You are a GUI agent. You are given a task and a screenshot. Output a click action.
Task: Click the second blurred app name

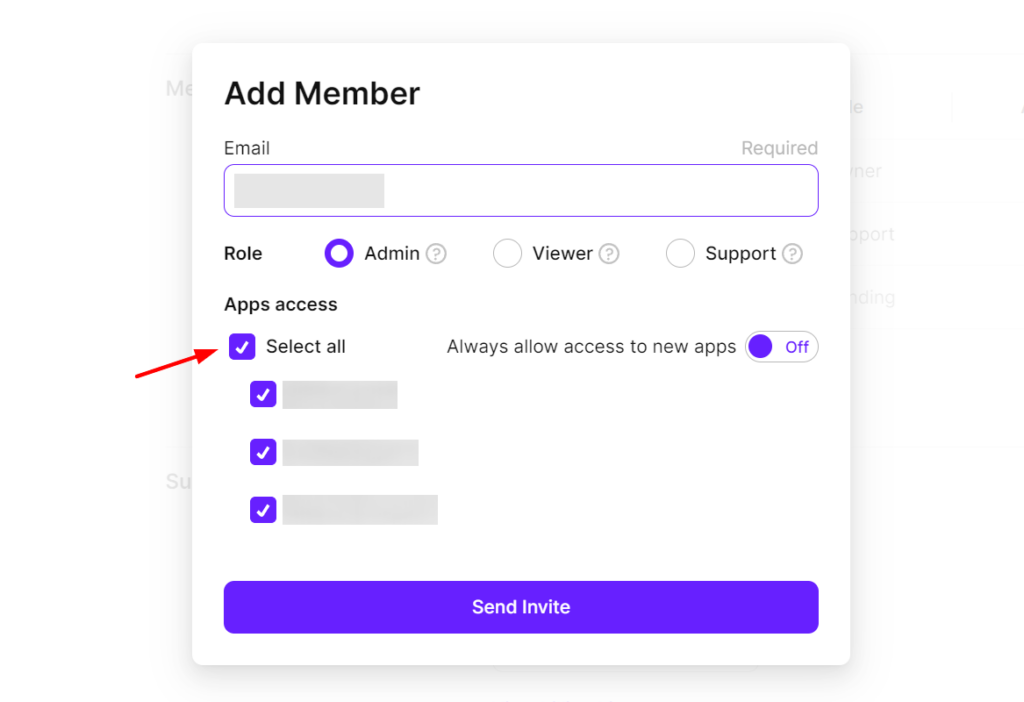tap(350, 452)
